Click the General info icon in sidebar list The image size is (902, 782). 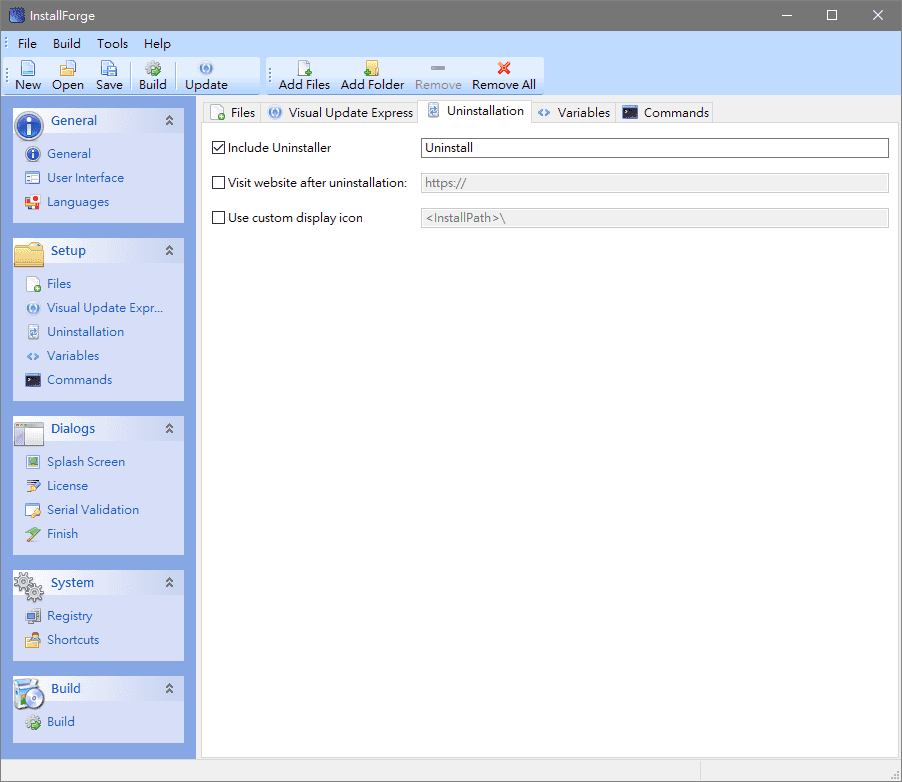click(x=33, y=154)
